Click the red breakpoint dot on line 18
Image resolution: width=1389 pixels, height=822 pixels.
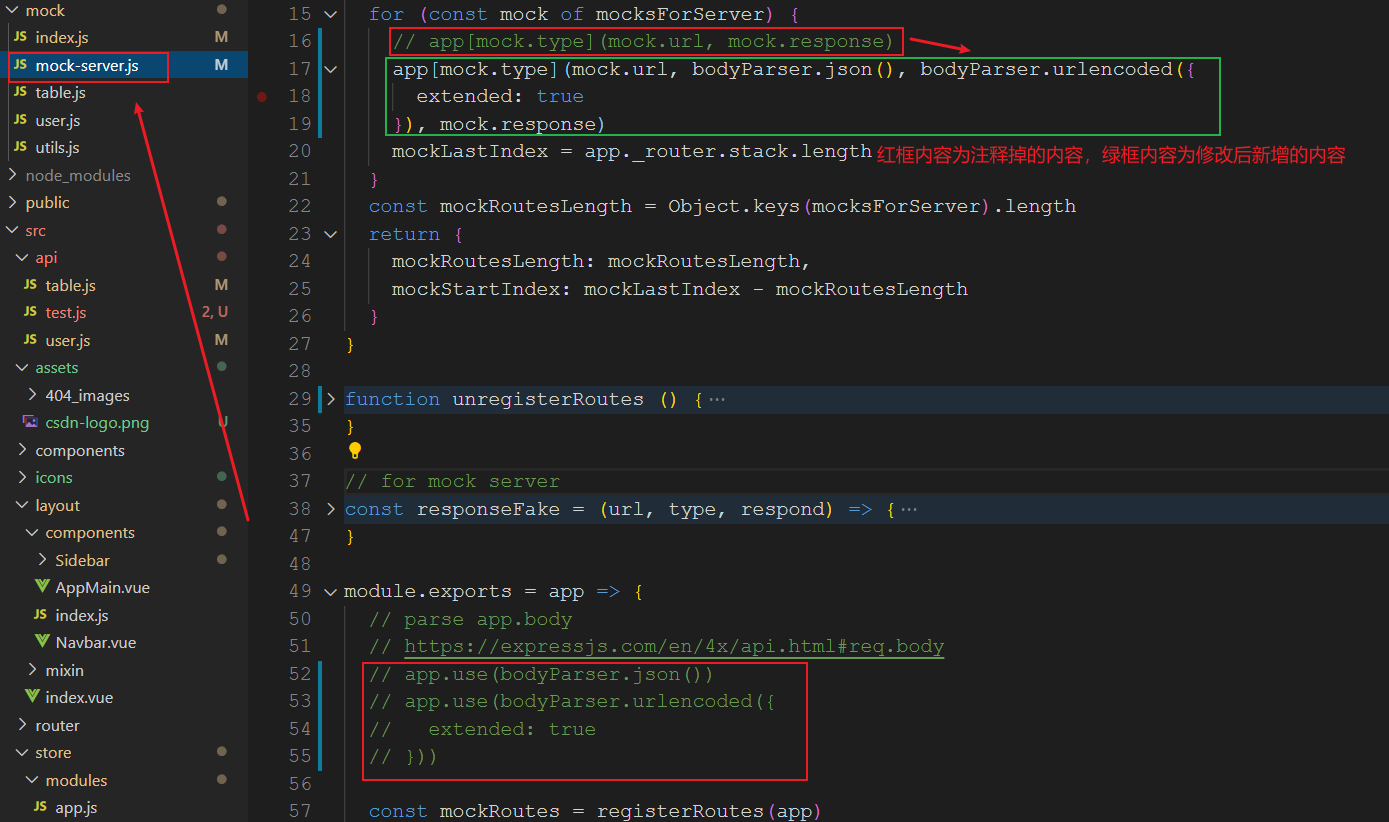click(261, 96)
